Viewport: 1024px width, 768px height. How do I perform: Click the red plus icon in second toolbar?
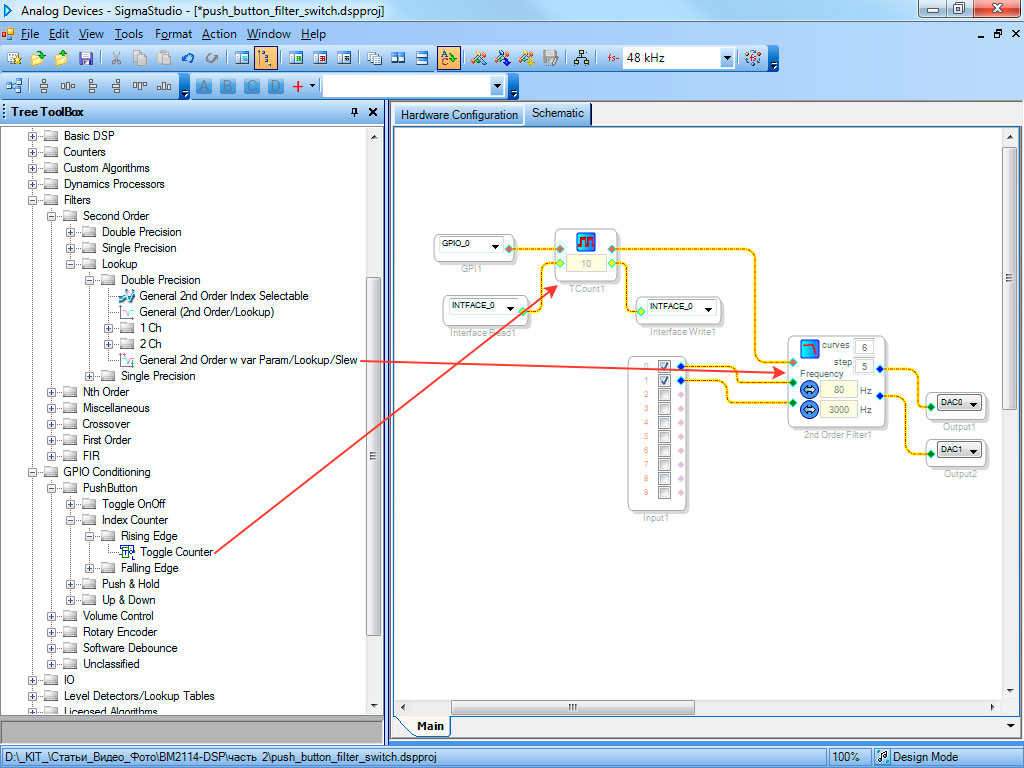(x=297, y=86)
